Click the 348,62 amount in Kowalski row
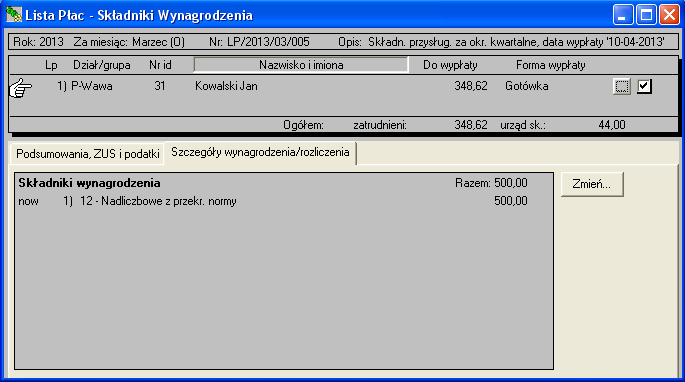The height and width of the screenshot is (382, 685). 471,86
